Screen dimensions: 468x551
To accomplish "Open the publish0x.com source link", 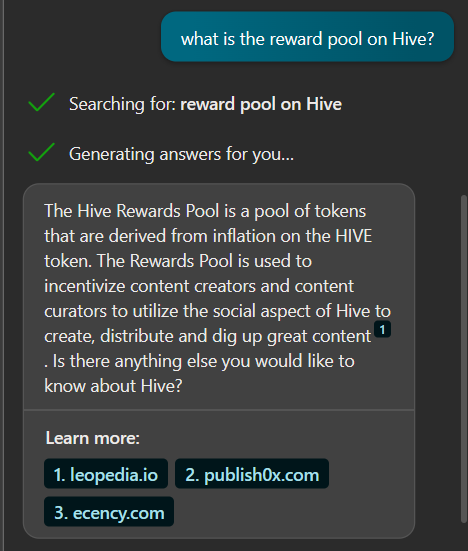I will click(x=252, y=474).
